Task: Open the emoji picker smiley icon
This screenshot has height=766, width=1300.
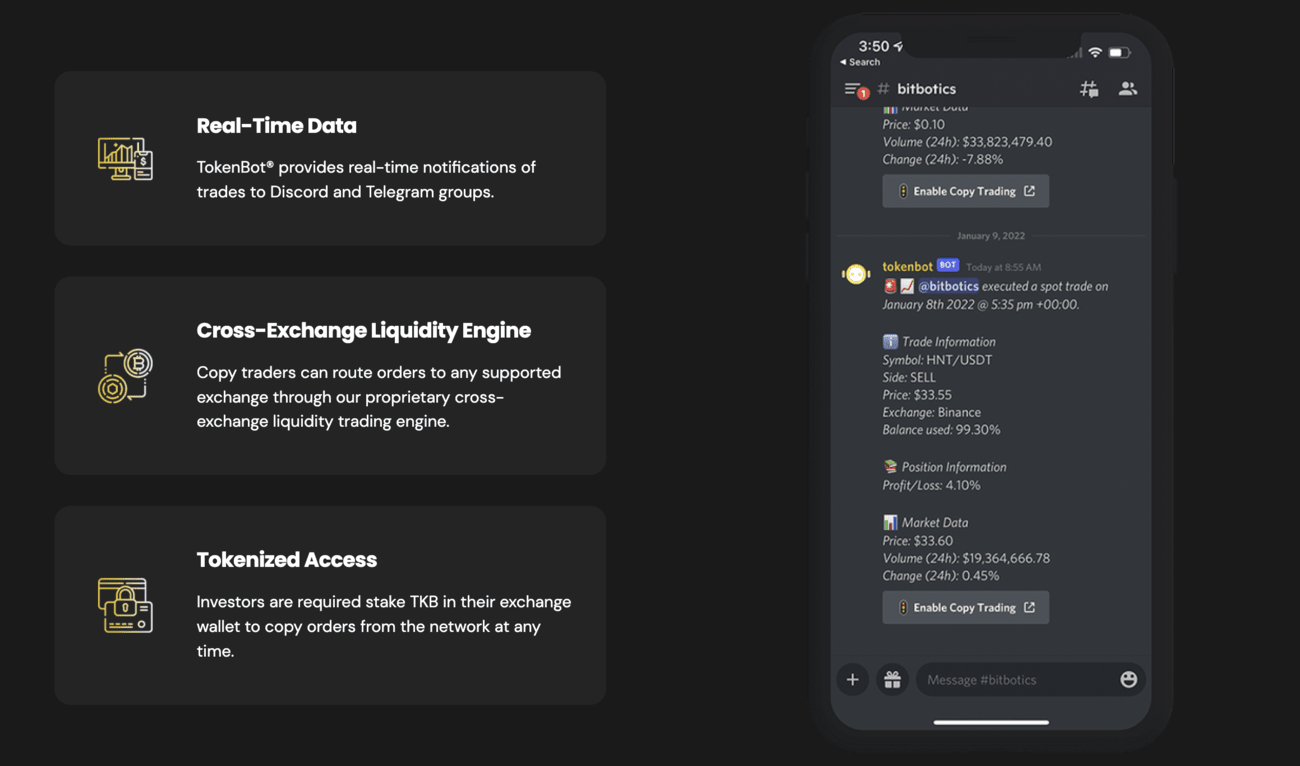Action: (x=1128, y=680)
